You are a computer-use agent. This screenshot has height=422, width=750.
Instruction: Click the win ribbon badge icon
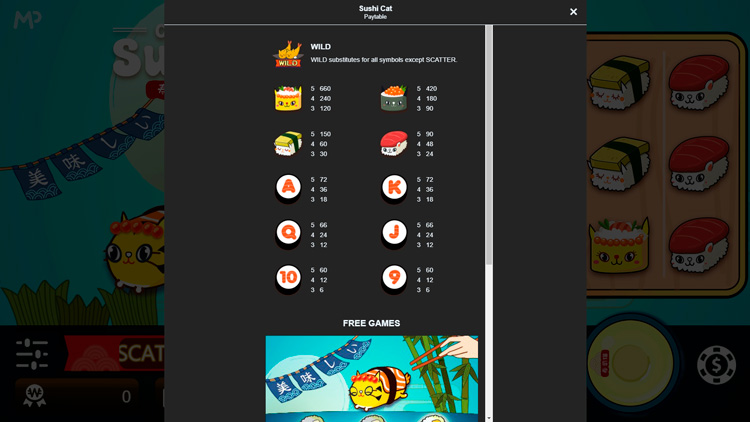click(34, 396)
